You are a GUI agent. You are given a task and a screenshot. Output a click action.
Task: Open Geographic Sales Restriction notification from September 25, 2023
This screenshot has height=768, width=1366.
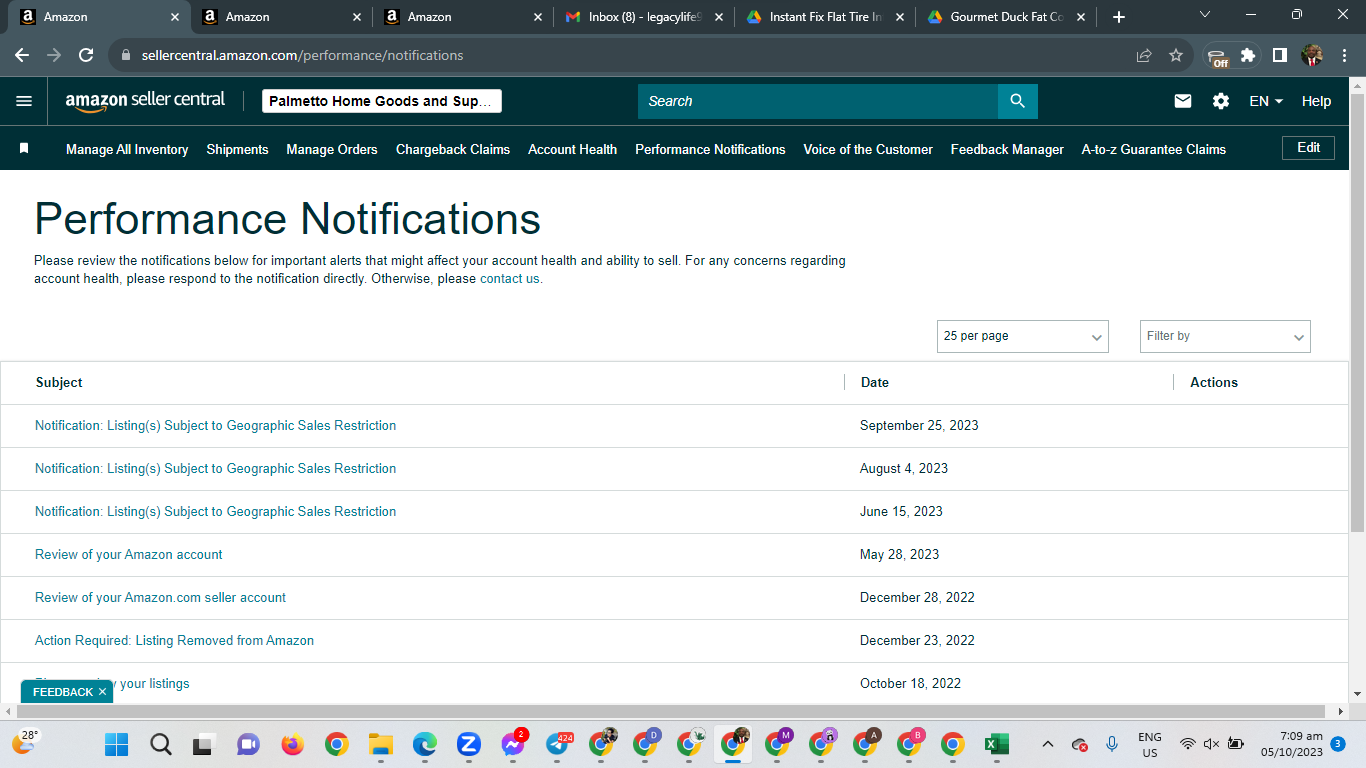[x=215, y=426]
